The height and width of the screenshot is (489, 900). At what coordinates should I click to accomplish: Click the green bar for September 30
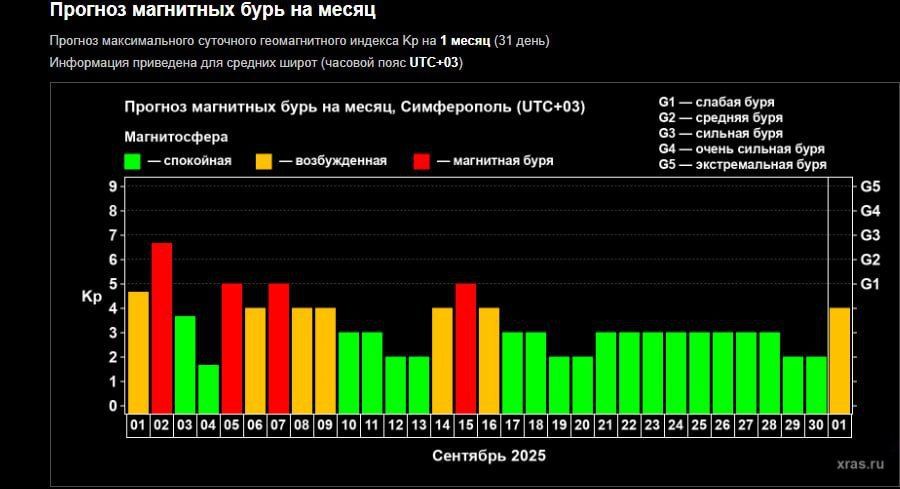coord(817,384)
